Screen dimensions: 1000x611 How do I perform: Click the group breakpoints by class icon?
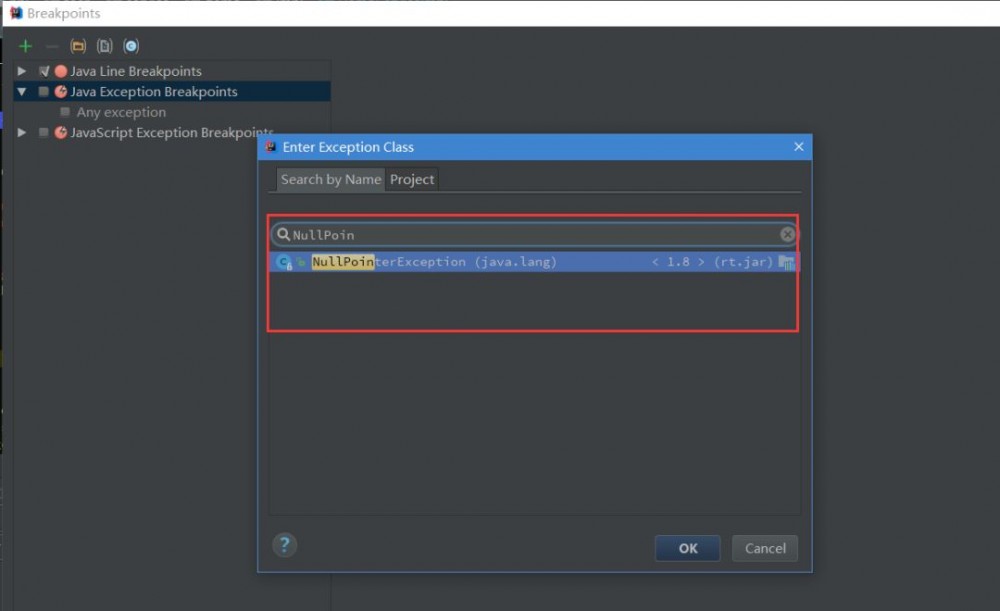click(131, 45)
